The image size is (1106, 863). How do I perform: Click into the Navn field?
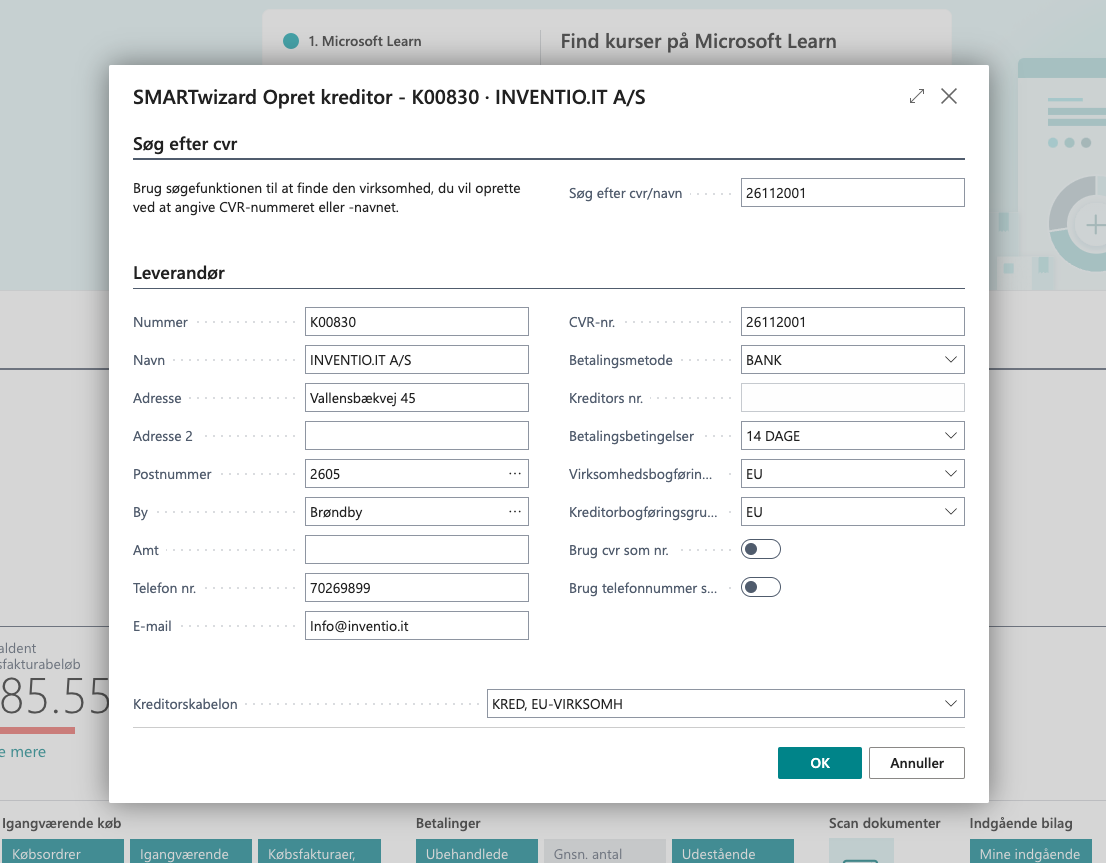pos(416,360)
